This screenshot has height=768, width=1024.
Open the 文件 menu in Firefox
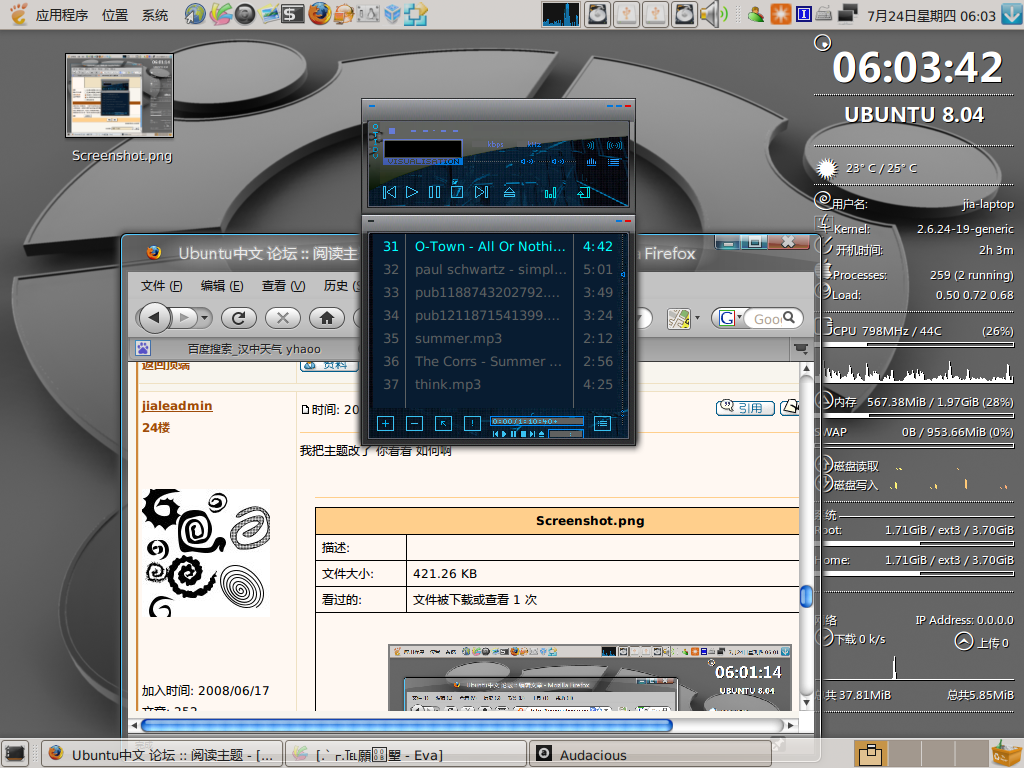(161, 285)
